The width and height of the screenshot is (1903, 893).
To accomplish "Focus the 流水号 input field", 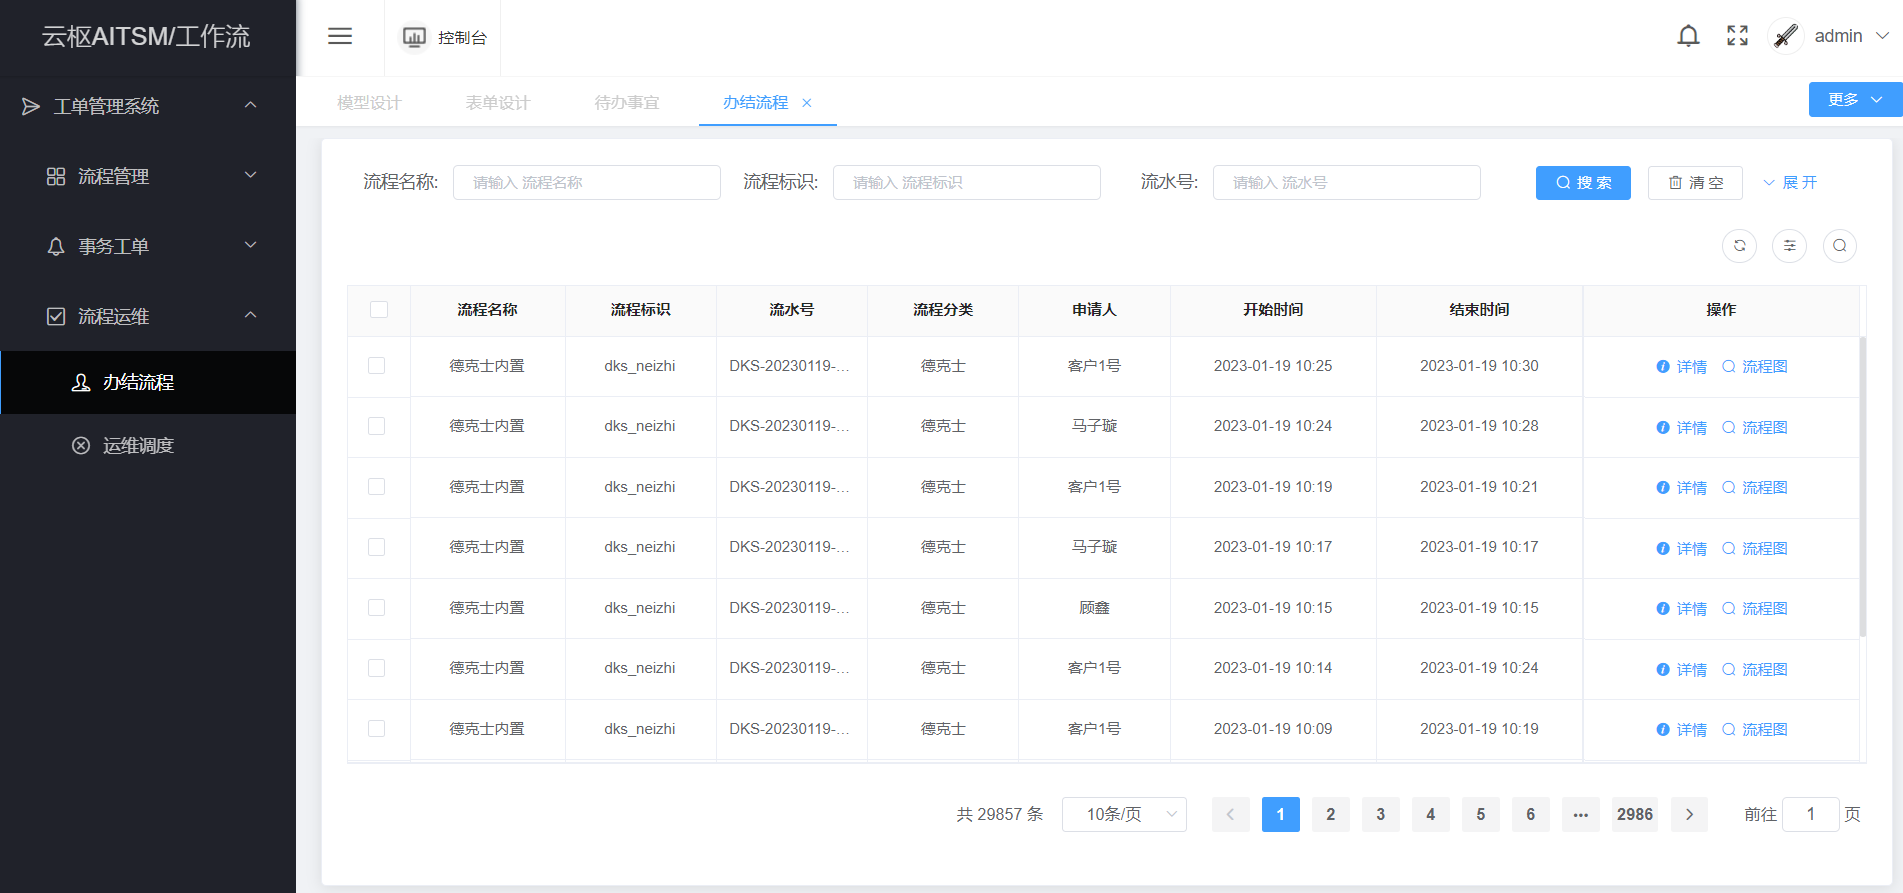I will click(x=1347, y=183).
